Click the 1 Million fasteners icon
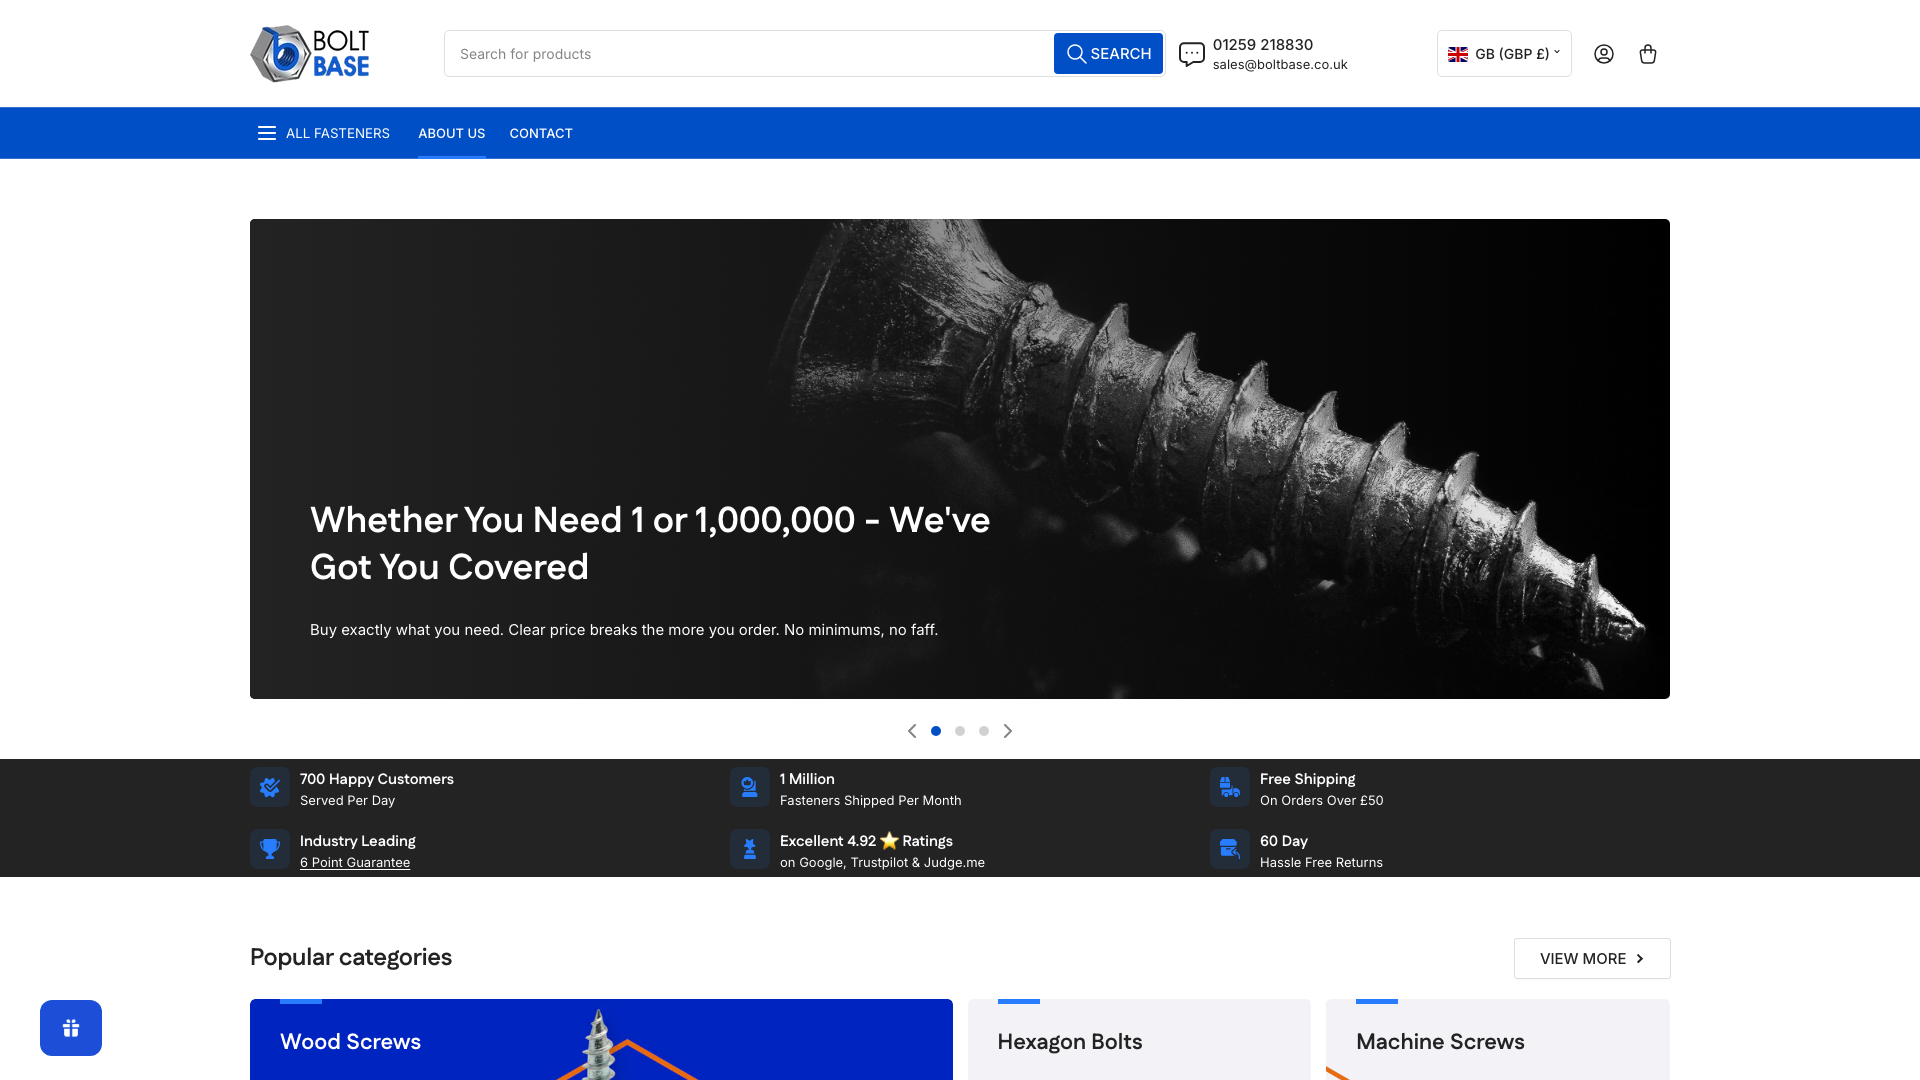The height and width of the screenshot is (1080, 1920). coord(750,787)
